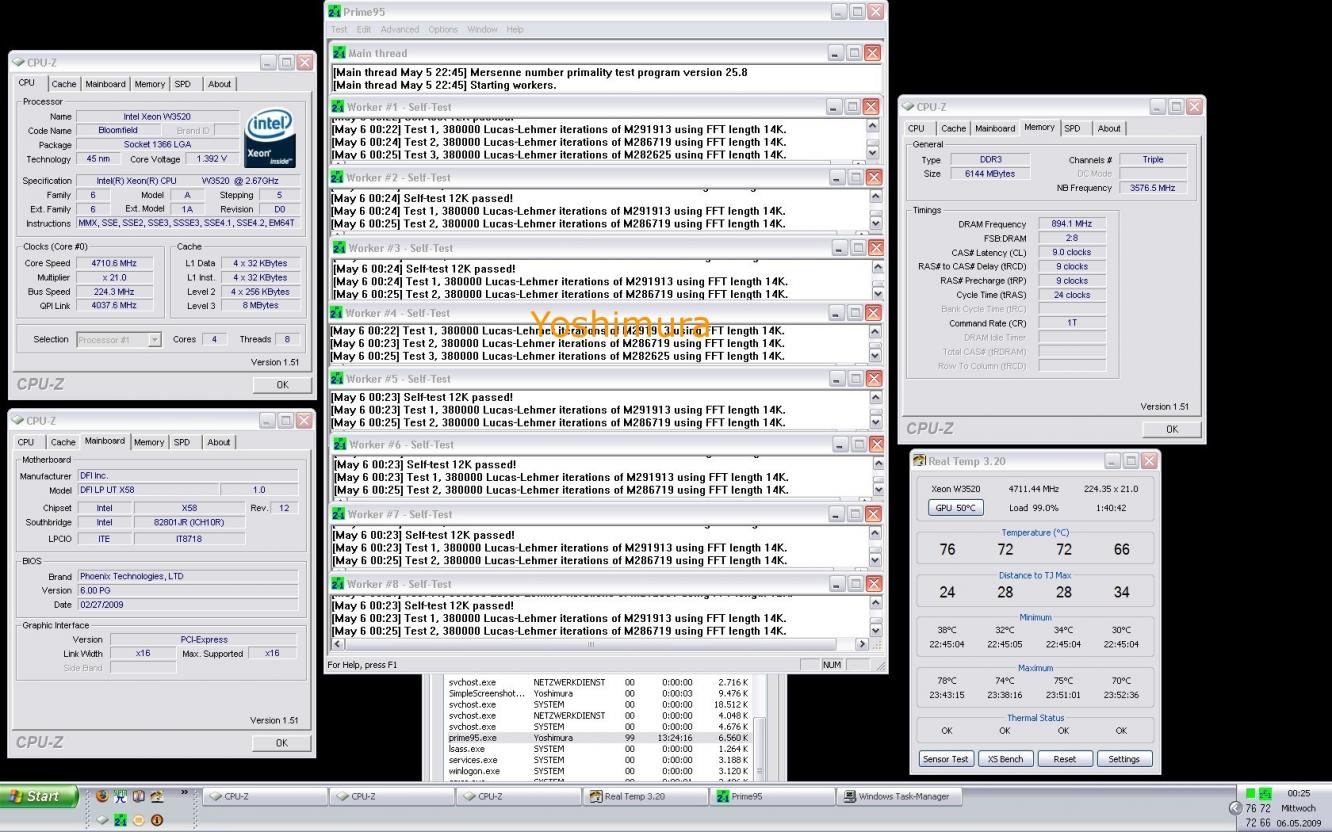Switch to Cache tab in Mainboard CPU-Z window

(63, 442)
